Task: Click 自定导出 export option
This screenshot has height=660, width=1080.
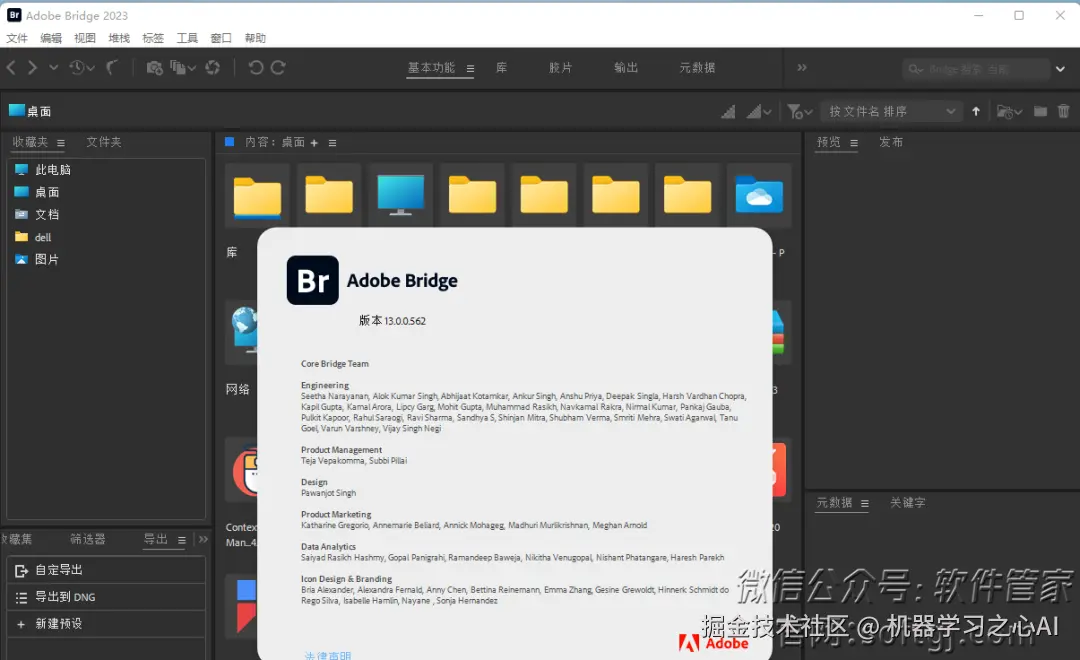Action: [107, 570]
